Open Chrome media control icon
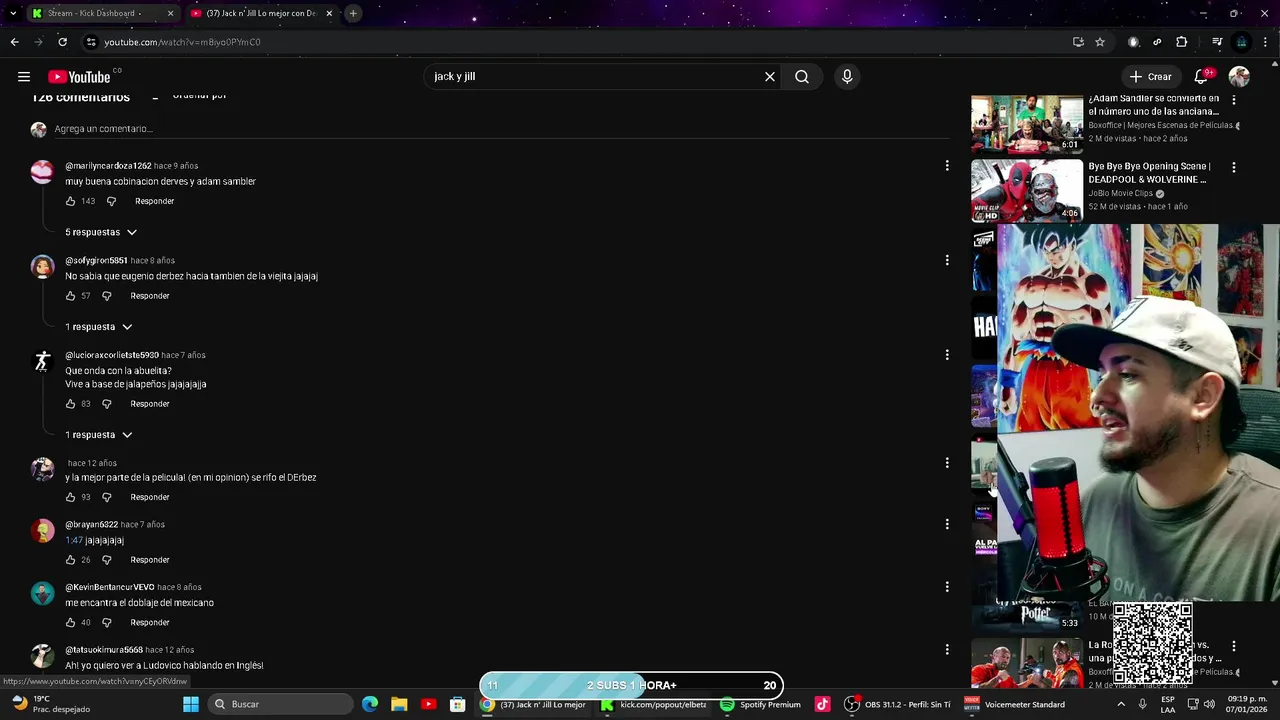 click(1217, 42)
